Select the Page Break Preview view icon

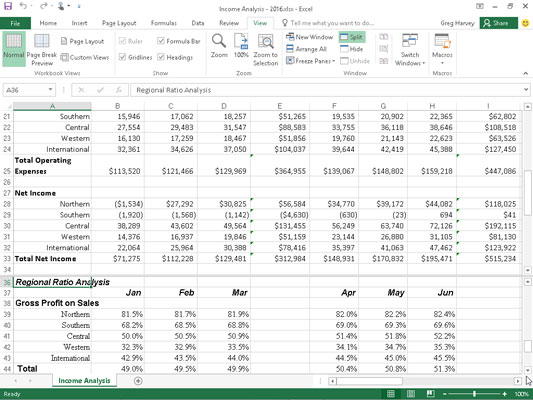[x=41, y=41]
